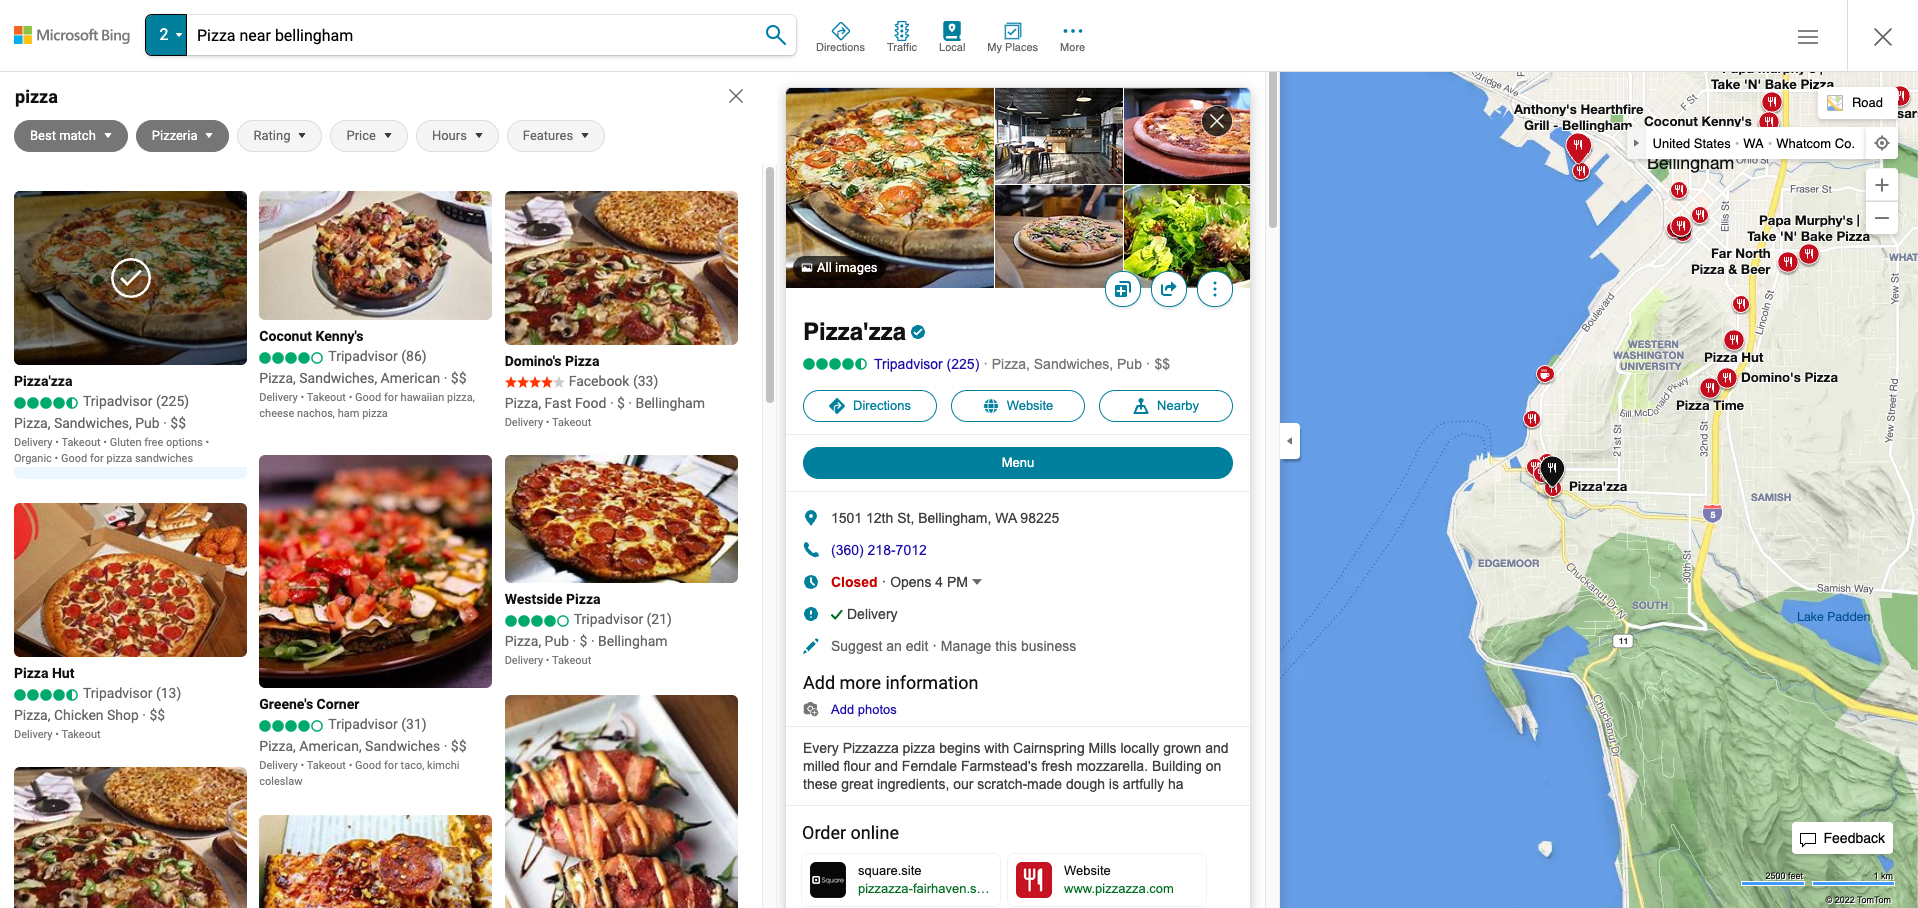1918x908 pixels.
Task: Open the waypoint number 2 dropdown
Action: tap(166, 35)
